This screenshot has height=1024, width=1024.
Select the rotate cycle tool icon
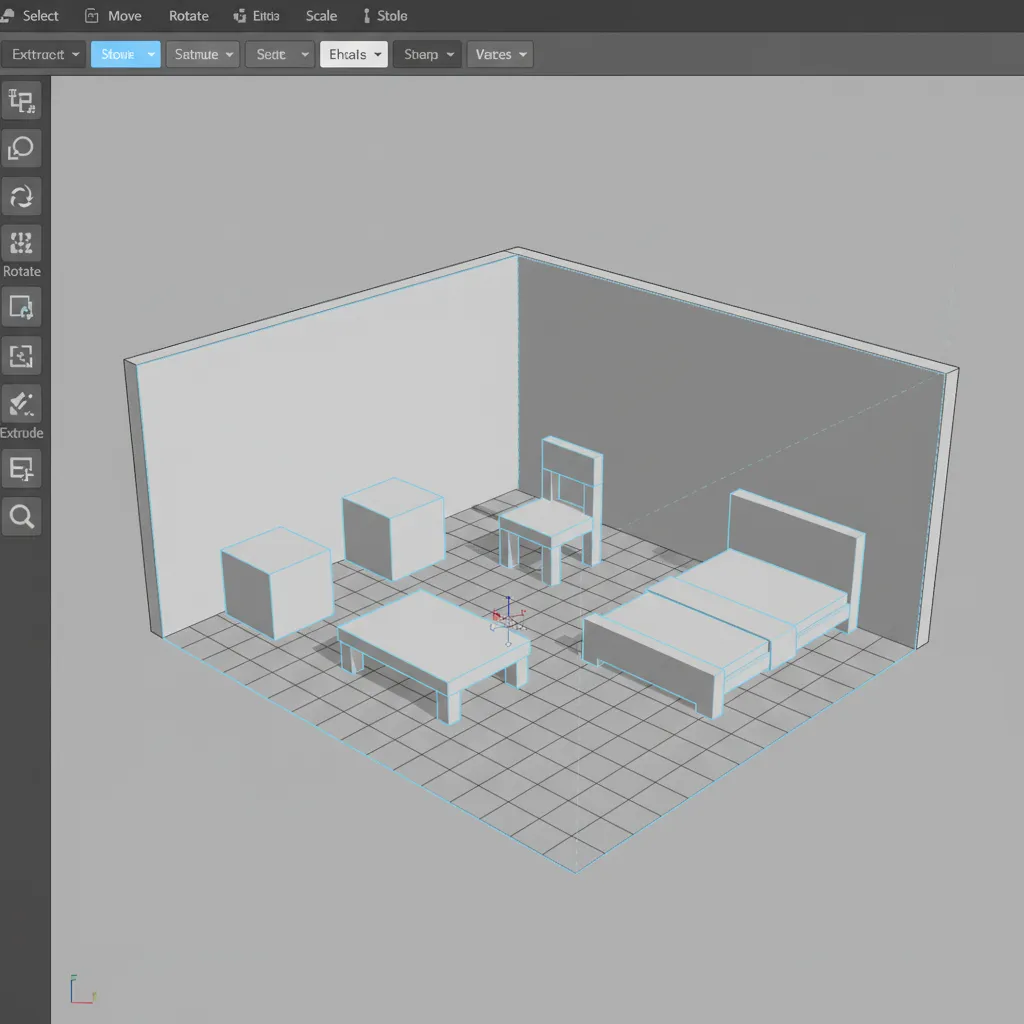pos(21,197)
